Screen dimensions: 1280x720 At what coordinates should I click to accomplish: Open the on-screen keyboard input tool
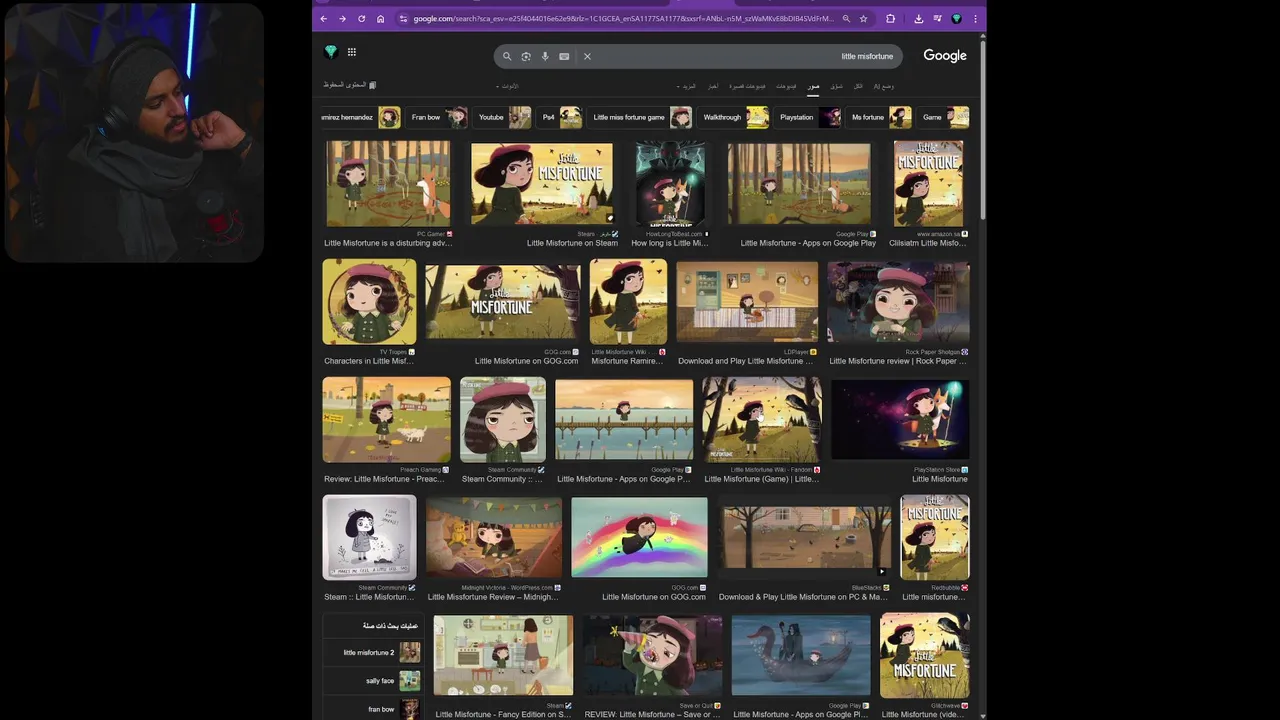coord(564,56)
